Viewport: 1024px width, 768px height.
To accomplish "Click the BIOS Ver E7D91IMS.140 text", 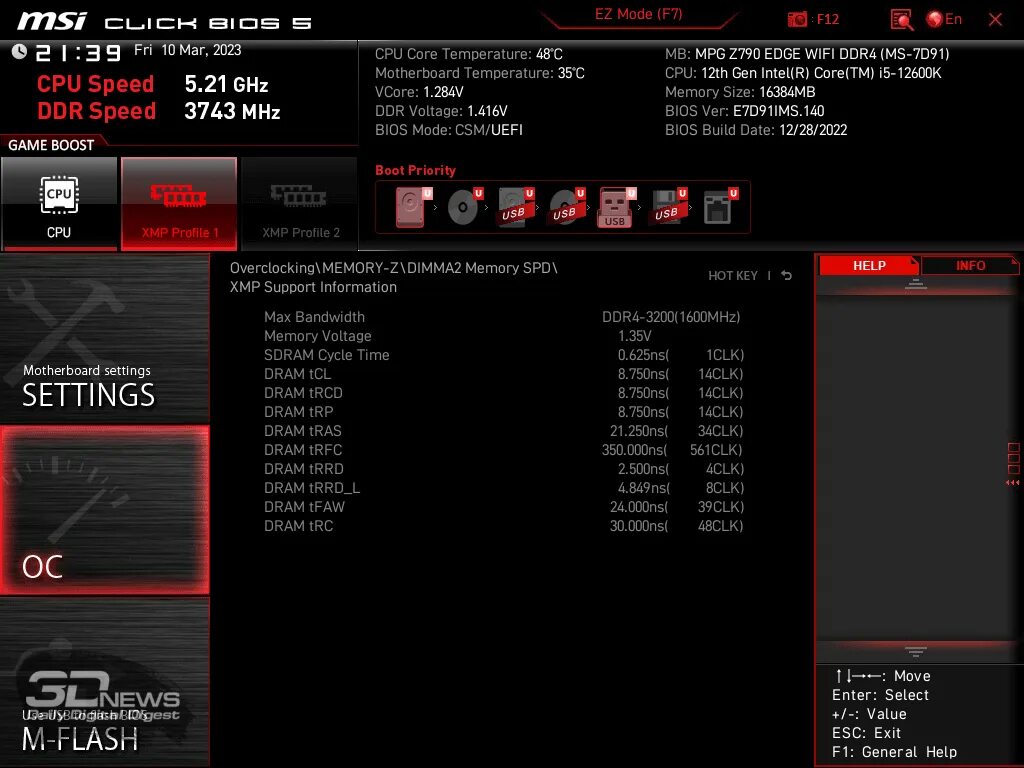I will [744, 111].
